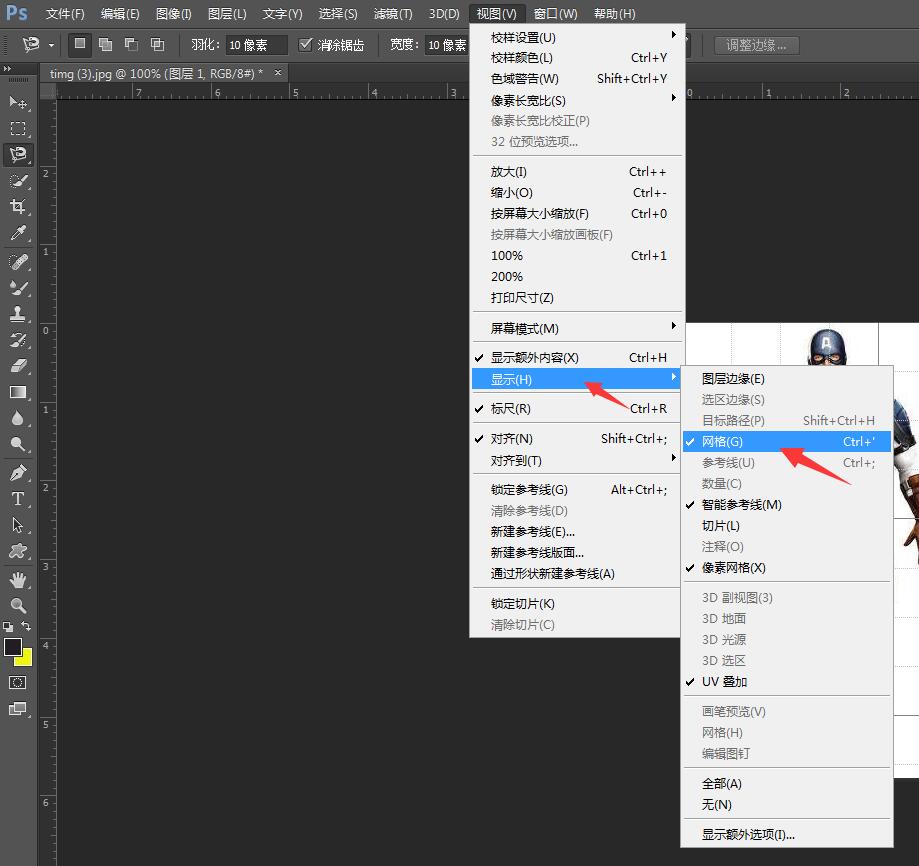Toggle the 消除锯齿 anti-alias checkbox
Image resolution: width=919 pixels, height=866 pixels.
[306, 44]
